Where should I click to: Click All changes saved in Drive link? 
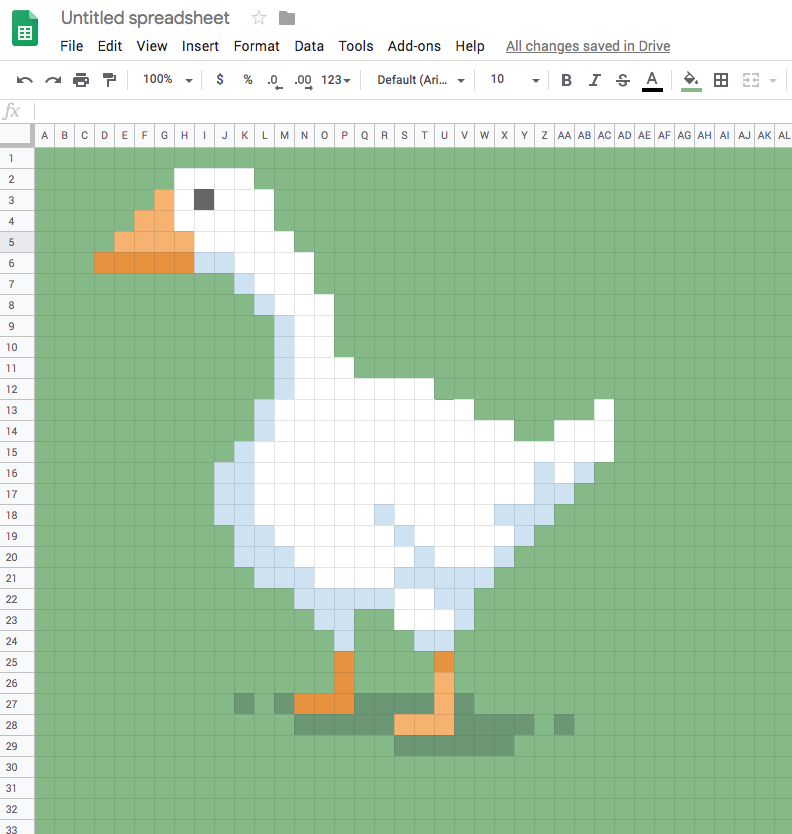pyautogui.click(x=588, y=46)
